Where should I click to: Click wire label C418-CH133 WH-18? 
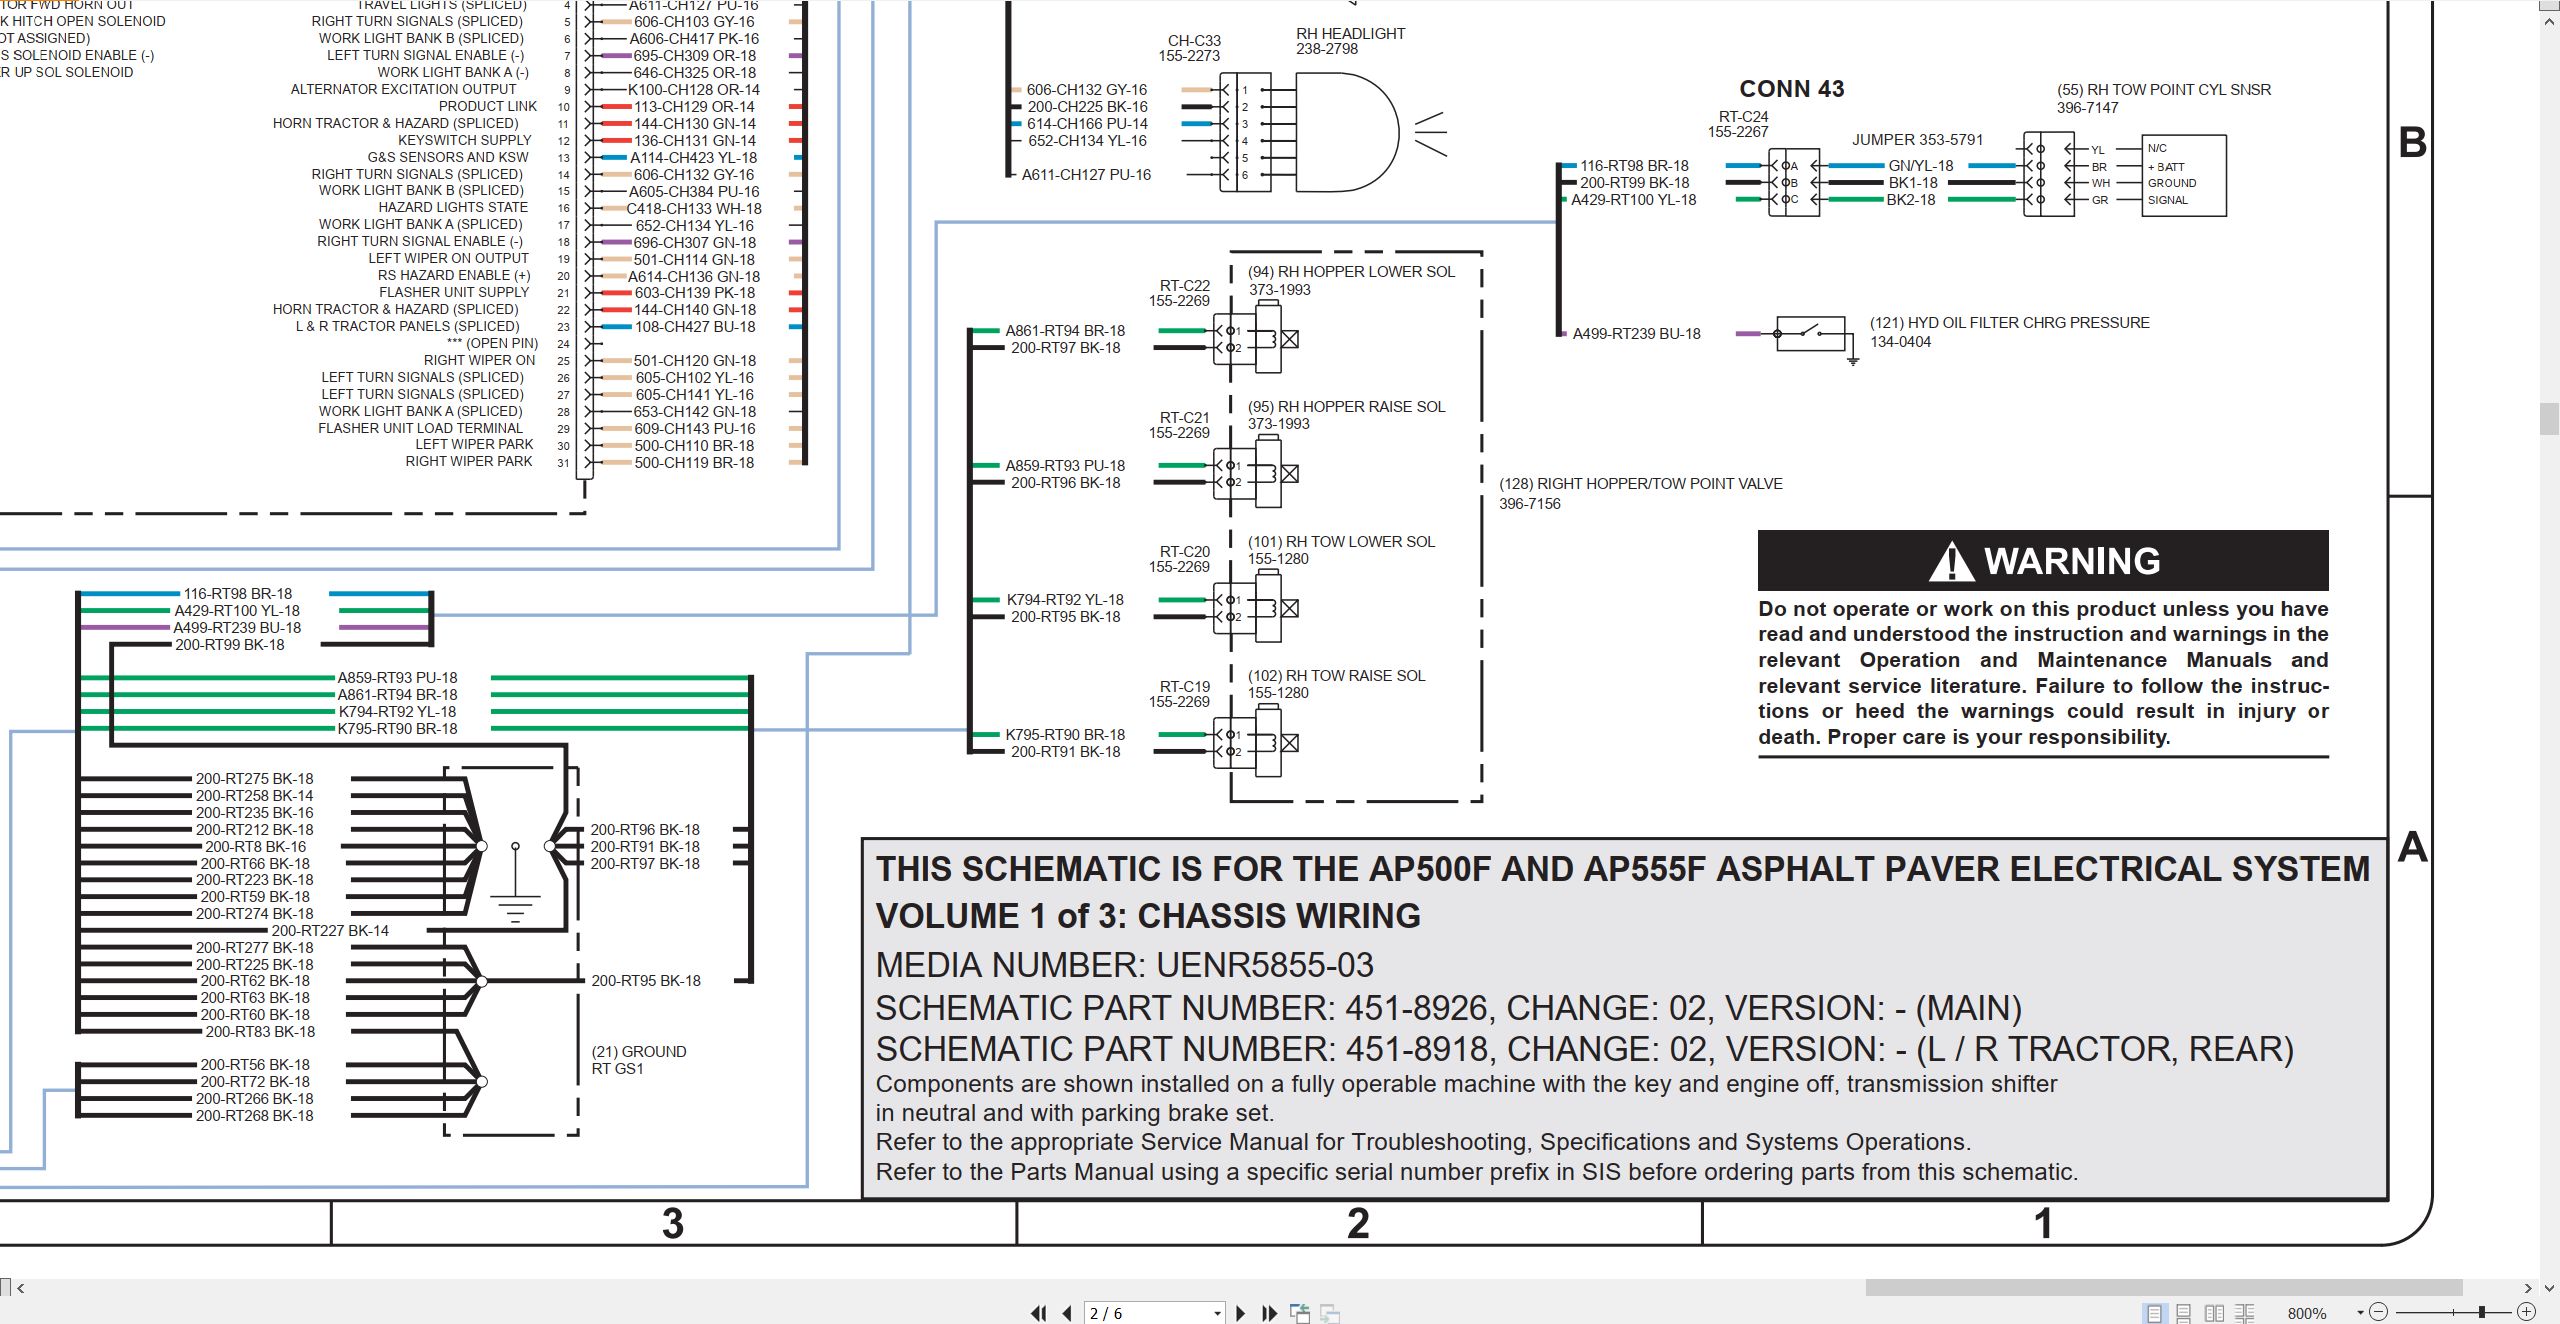(694, 209)
